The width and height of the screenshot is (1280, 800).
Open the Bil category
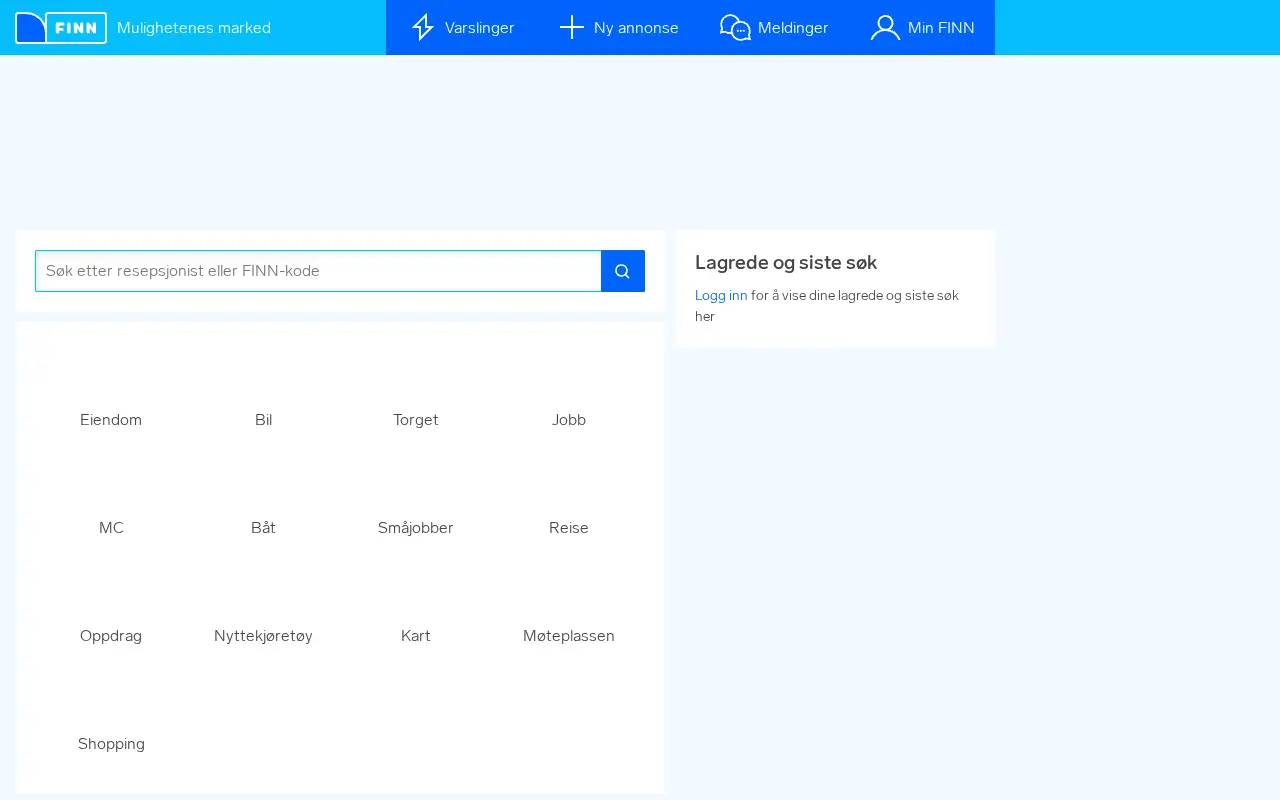click(263, 420)
